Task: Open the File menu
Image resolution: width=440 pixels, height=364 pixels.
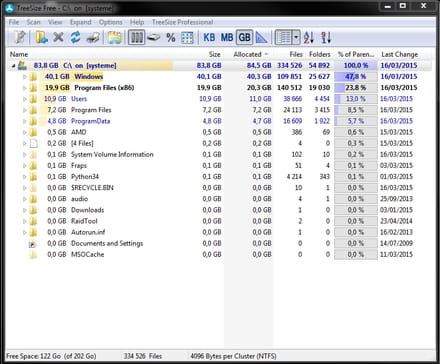Action: point(14,22)
